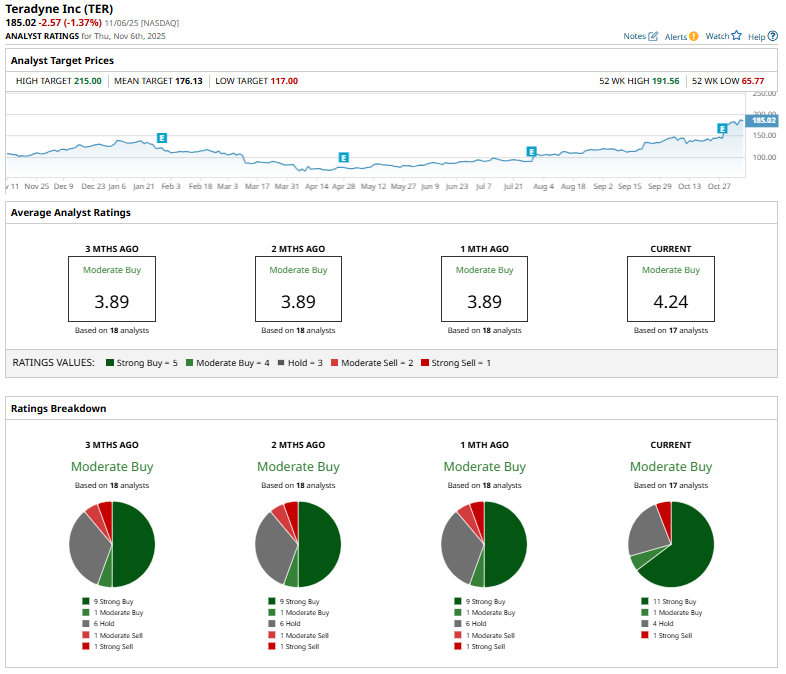Click the Help link
786x674 pixels.
(x=756, y=37)
